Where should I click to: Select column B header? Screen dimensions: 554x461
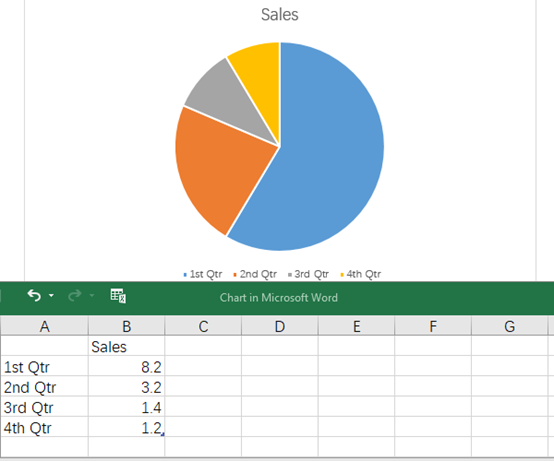[x=126, y=326]
